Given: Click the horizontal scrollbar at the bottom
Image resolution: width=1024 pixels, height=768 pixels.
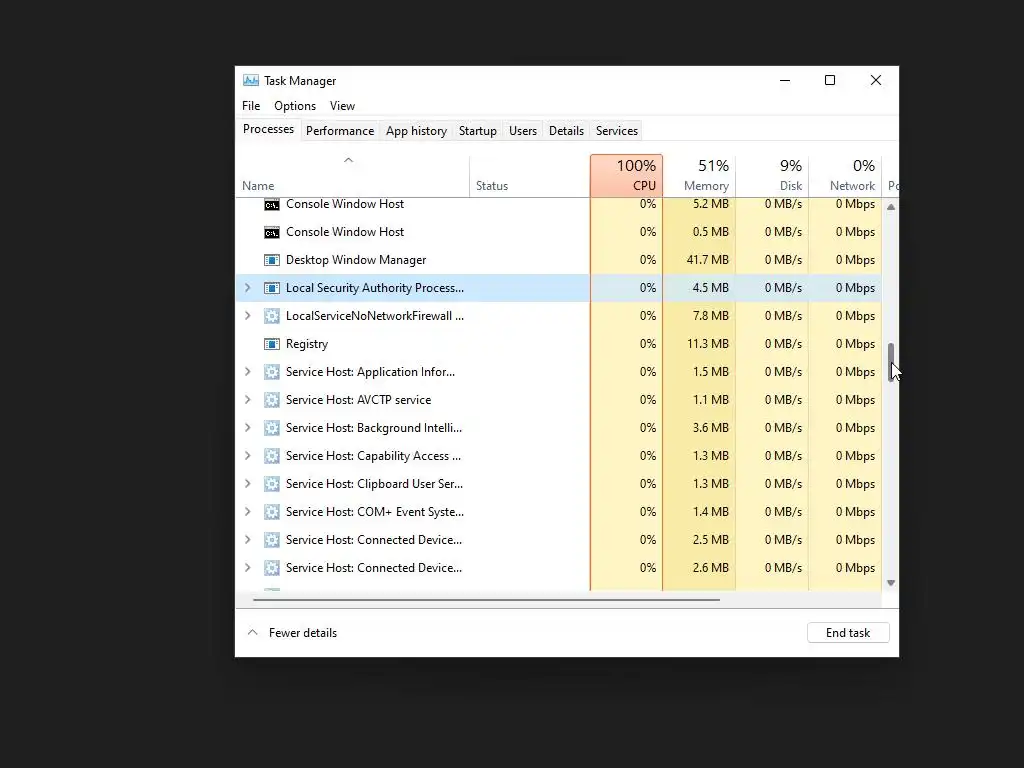Looking at the screenshot, I should coord(486,600).
